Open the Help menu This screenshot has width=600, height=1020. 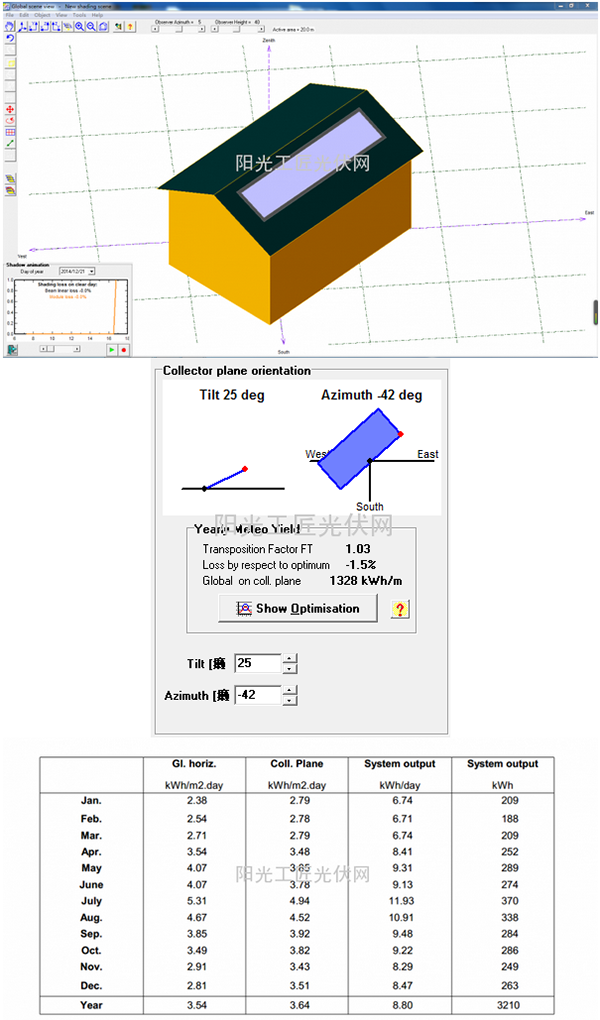tap(98, 15)
